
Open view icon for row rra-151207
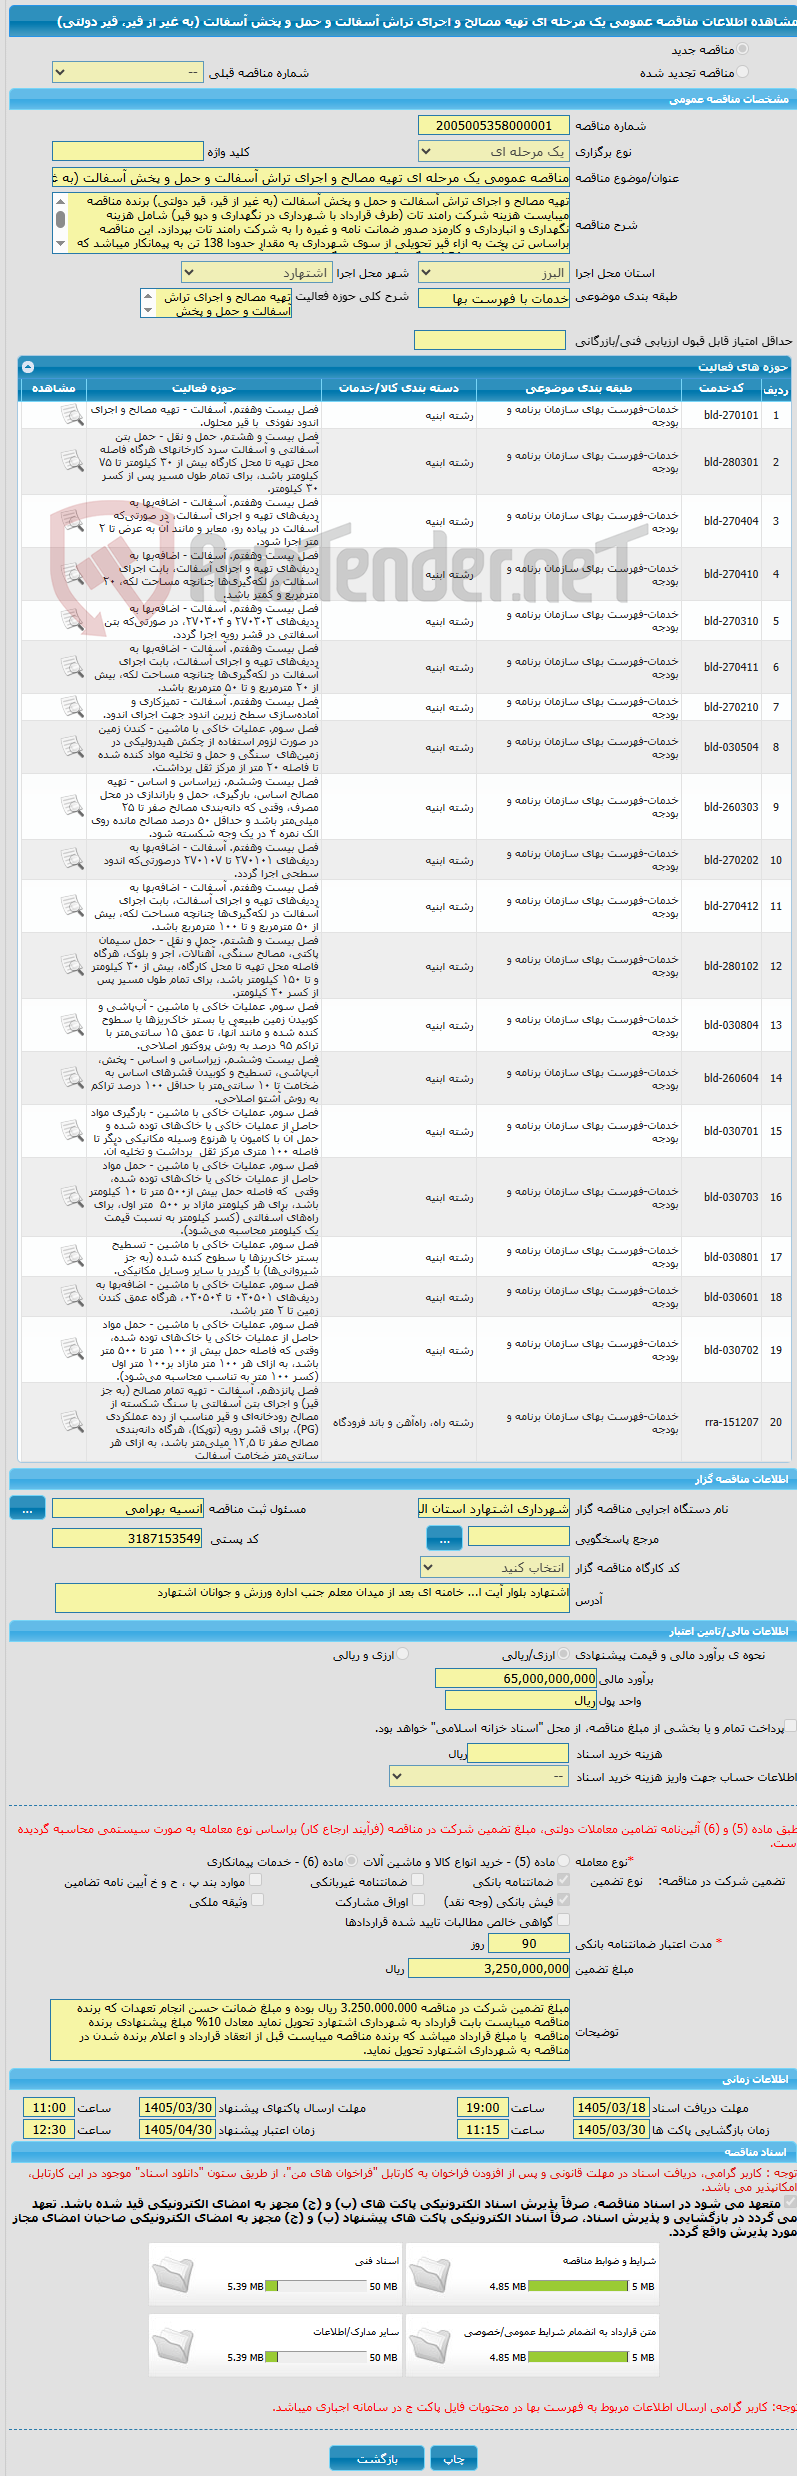[x=72, y=1422]
